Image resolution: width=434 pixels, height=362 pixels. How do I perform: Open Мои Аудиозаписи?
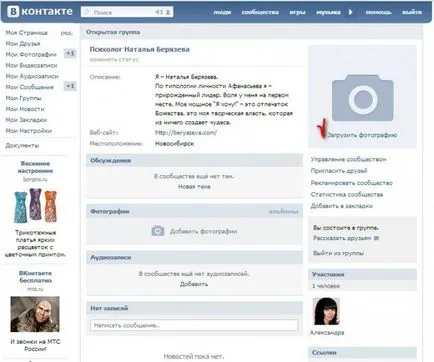[32, 76]
